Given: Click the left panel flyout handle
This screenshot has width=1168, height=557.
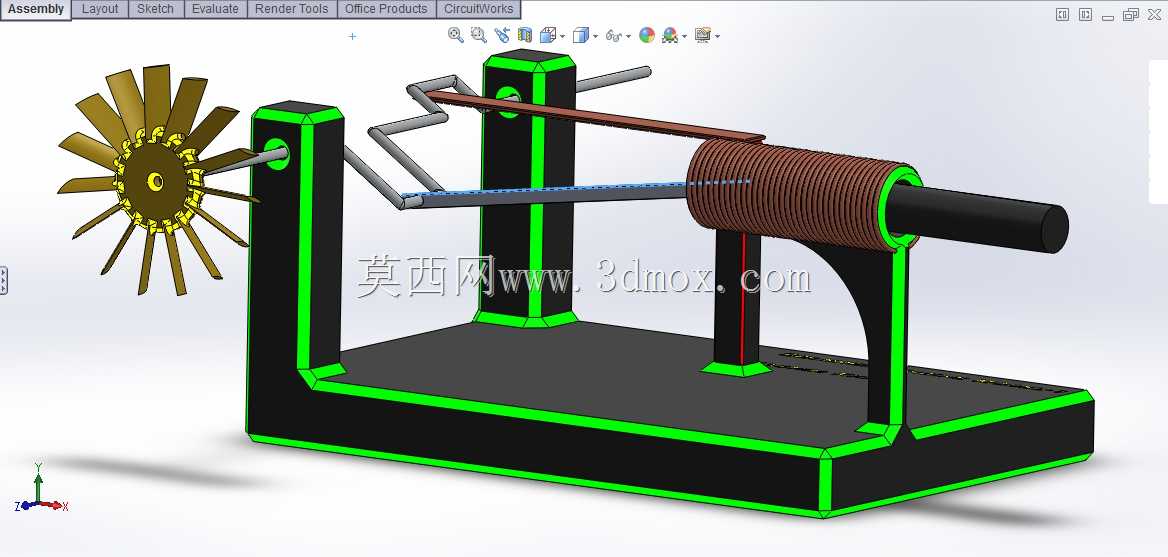Looking at the screenshot, I should point(3,280).
